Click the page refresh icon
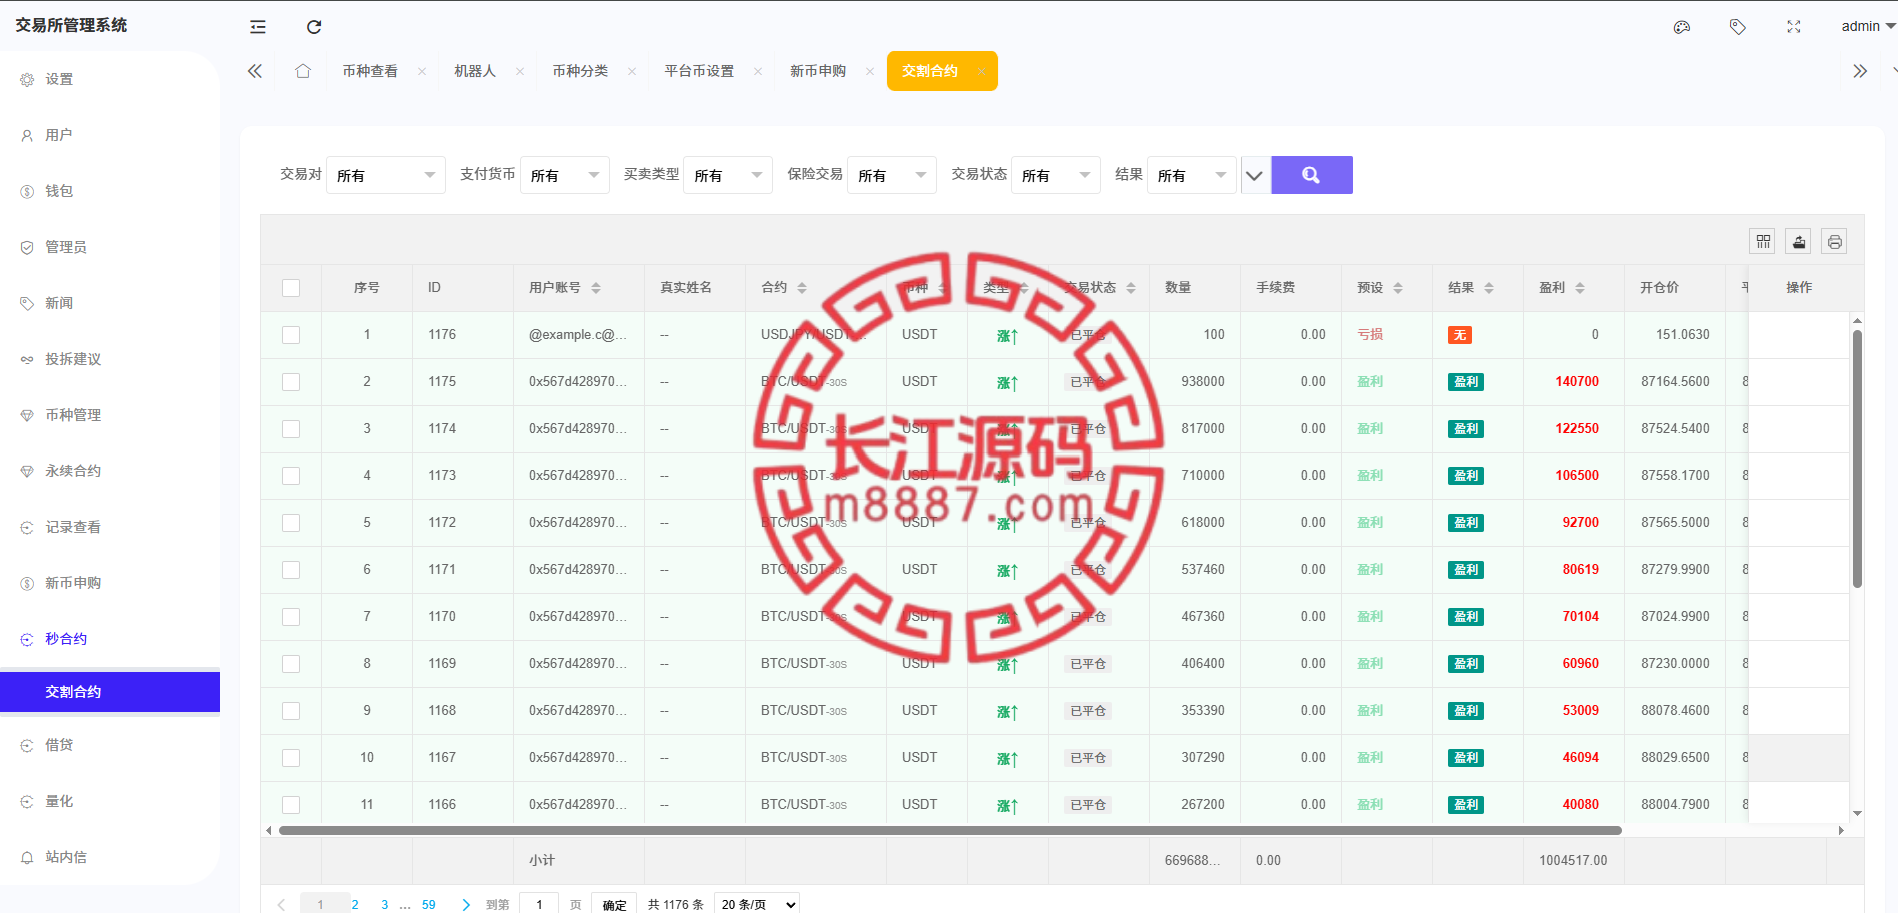The width and height of the screenshot is (1898, 913). pyautogui.click(x=314, y=27)
